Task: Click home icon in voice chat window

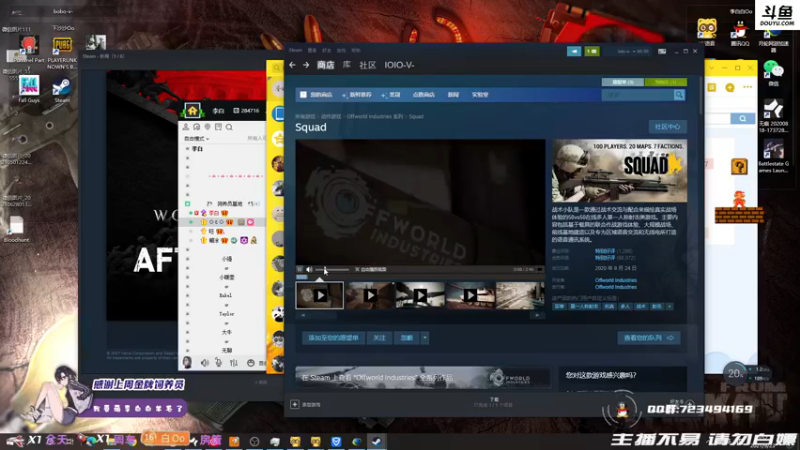Action: click(x=192, y=110)
